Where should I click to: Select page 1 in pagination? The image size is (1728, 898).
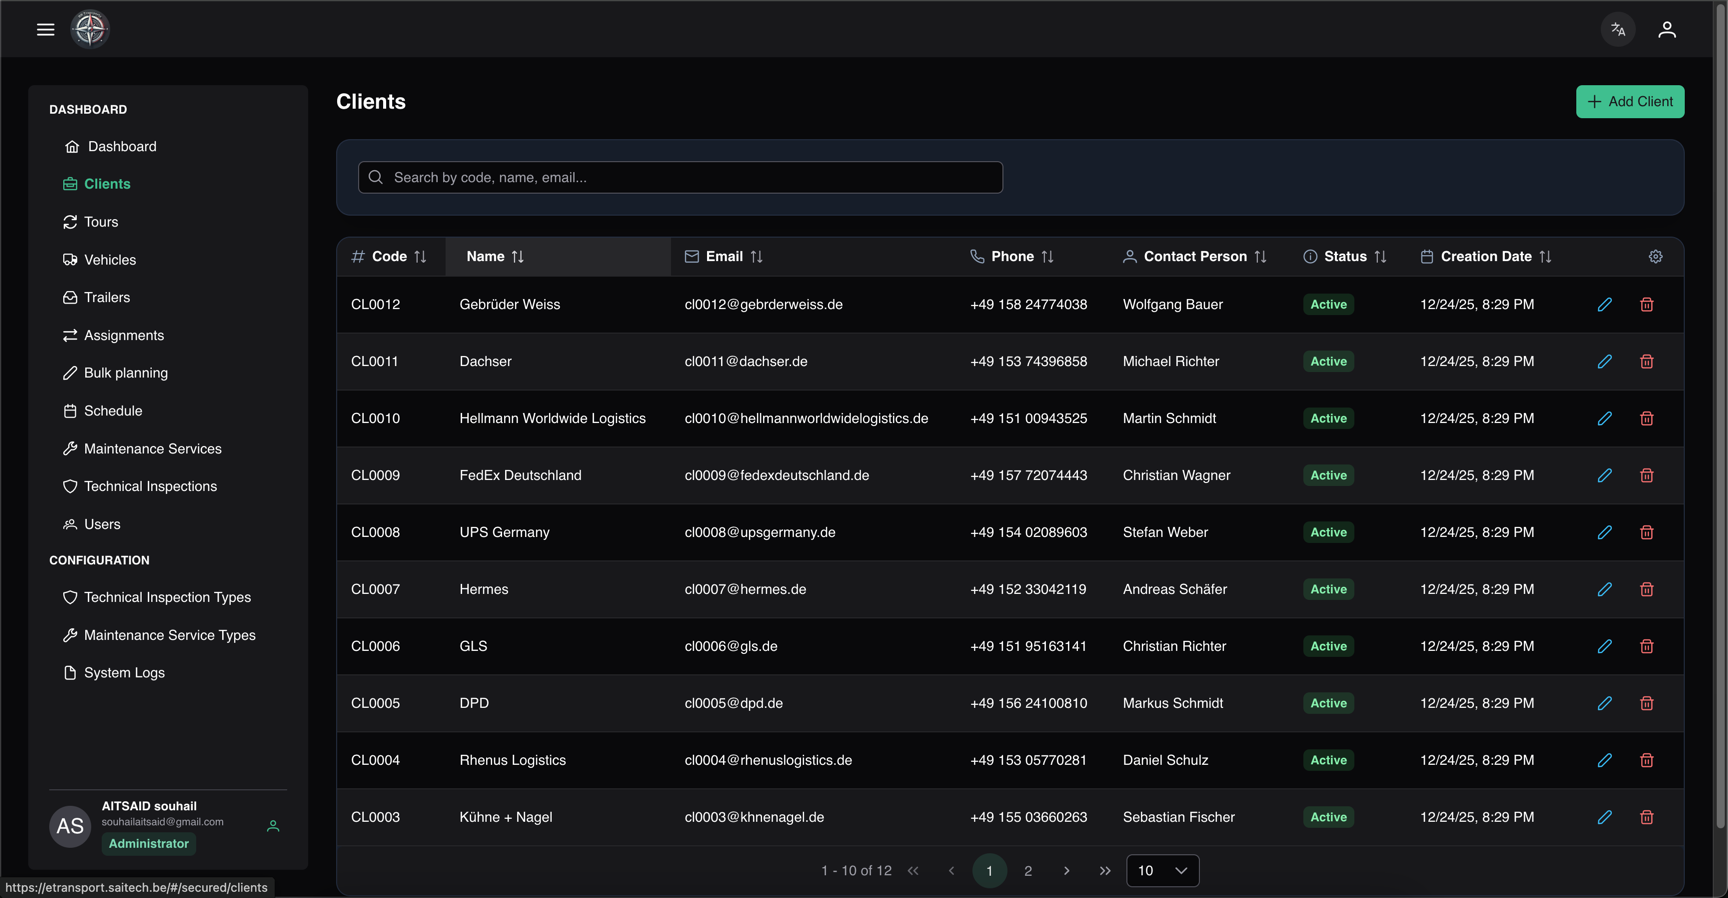coord(990,871)
